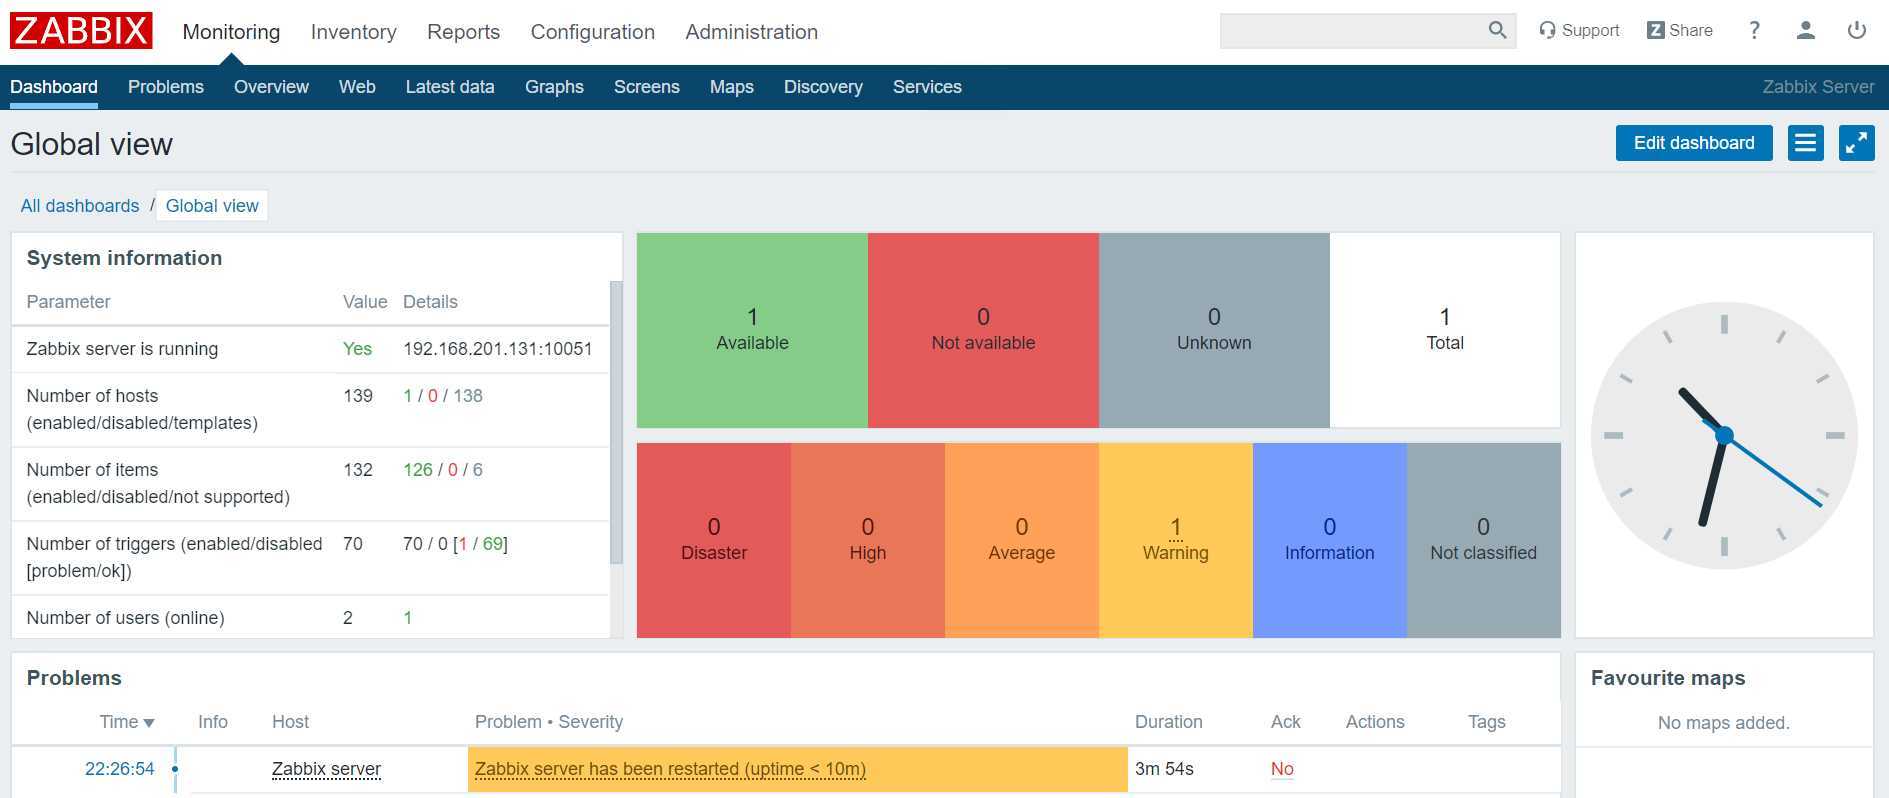
Task: Go to the Web tab
Action: (357, 87)
